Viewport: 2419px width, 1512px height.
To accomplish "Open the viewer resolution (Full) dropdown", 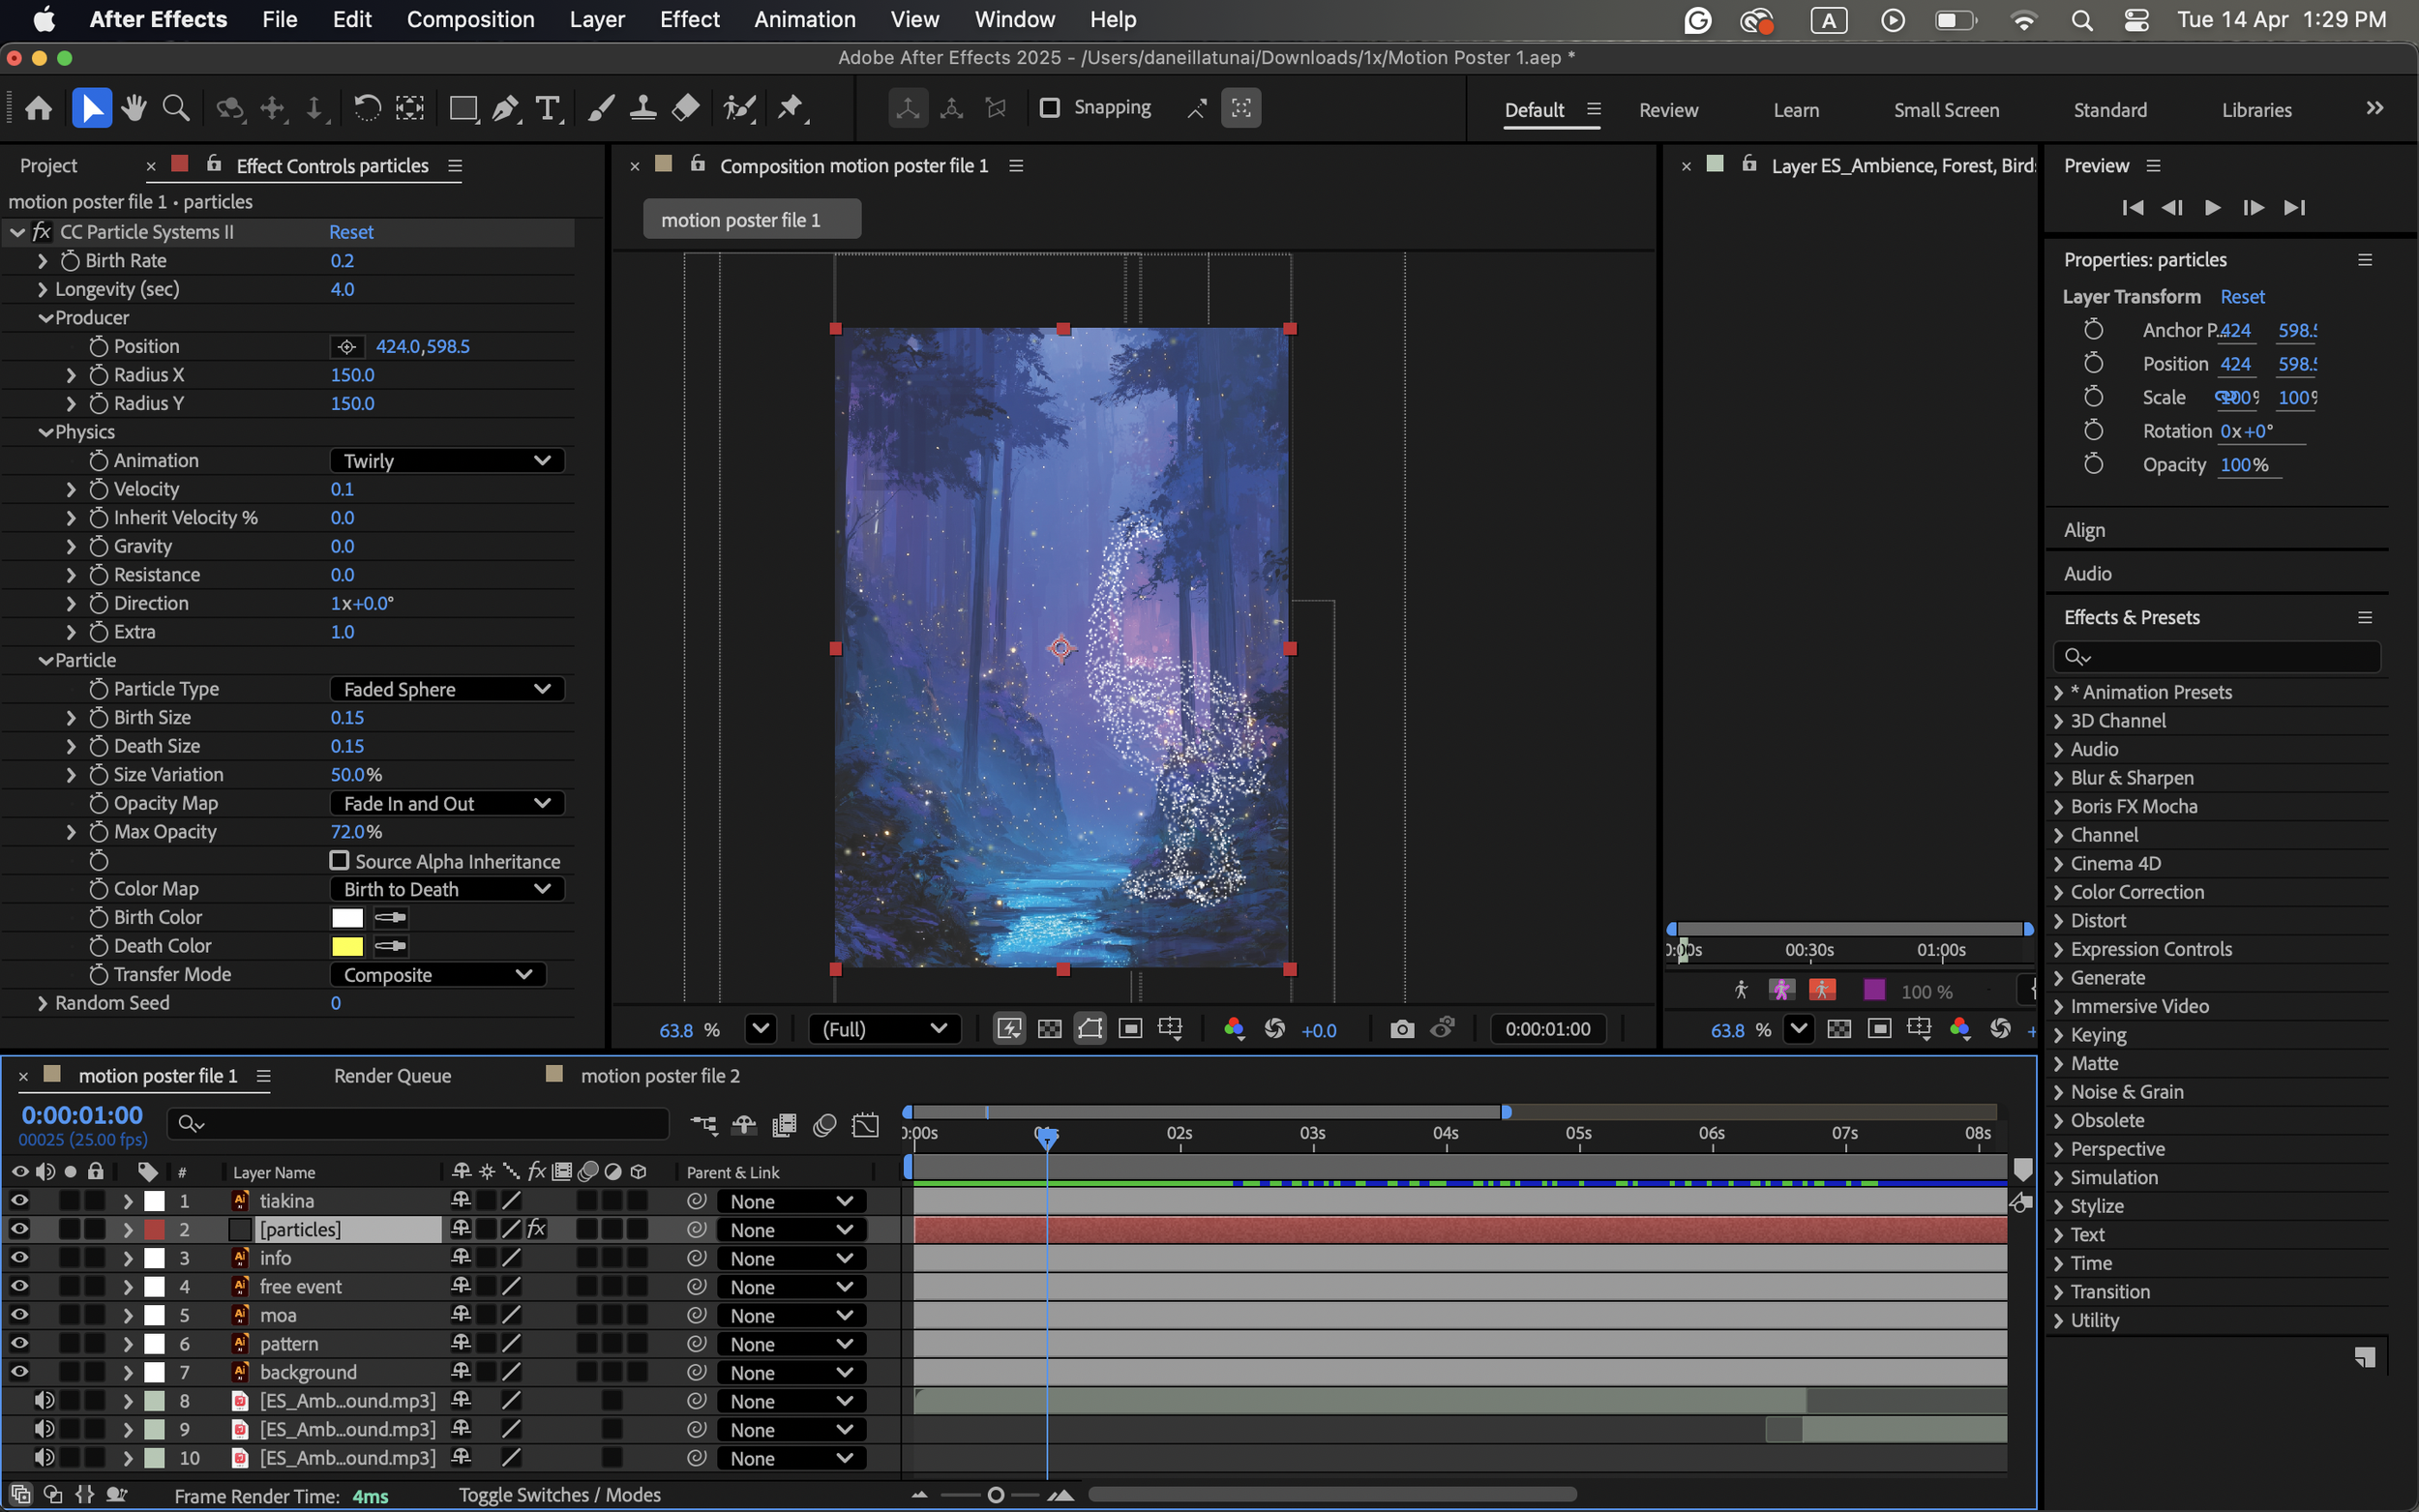I will 884,1029.
